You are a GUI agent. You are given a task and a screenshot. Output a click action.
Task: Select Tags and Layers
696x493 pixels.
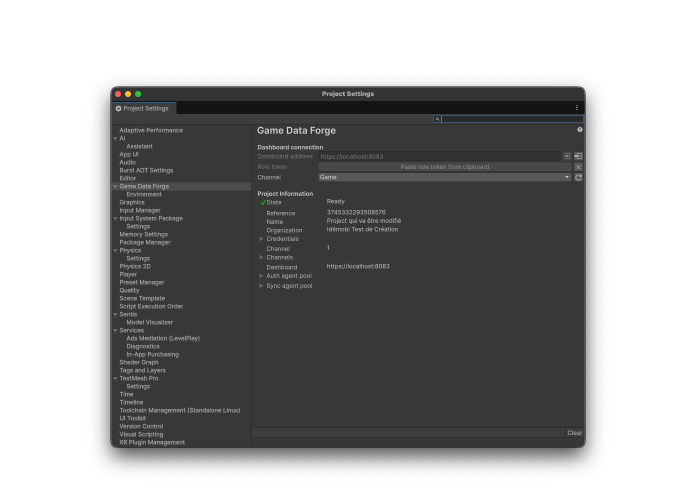[142, 370]
